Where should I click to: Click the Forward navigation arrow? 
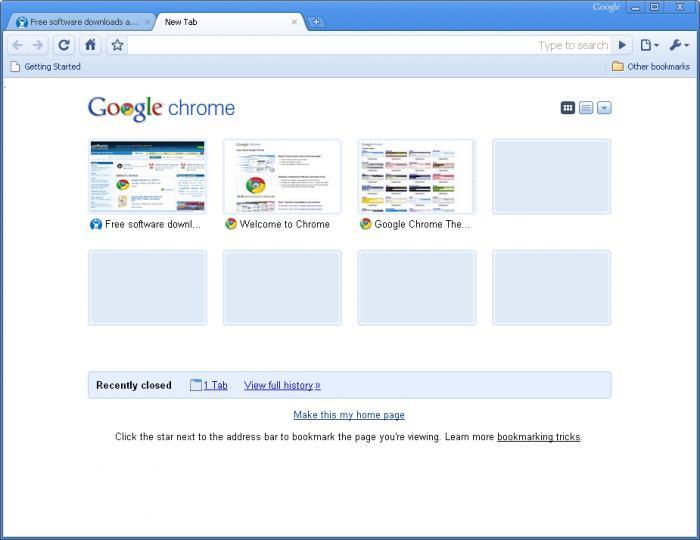coord(38,45)
